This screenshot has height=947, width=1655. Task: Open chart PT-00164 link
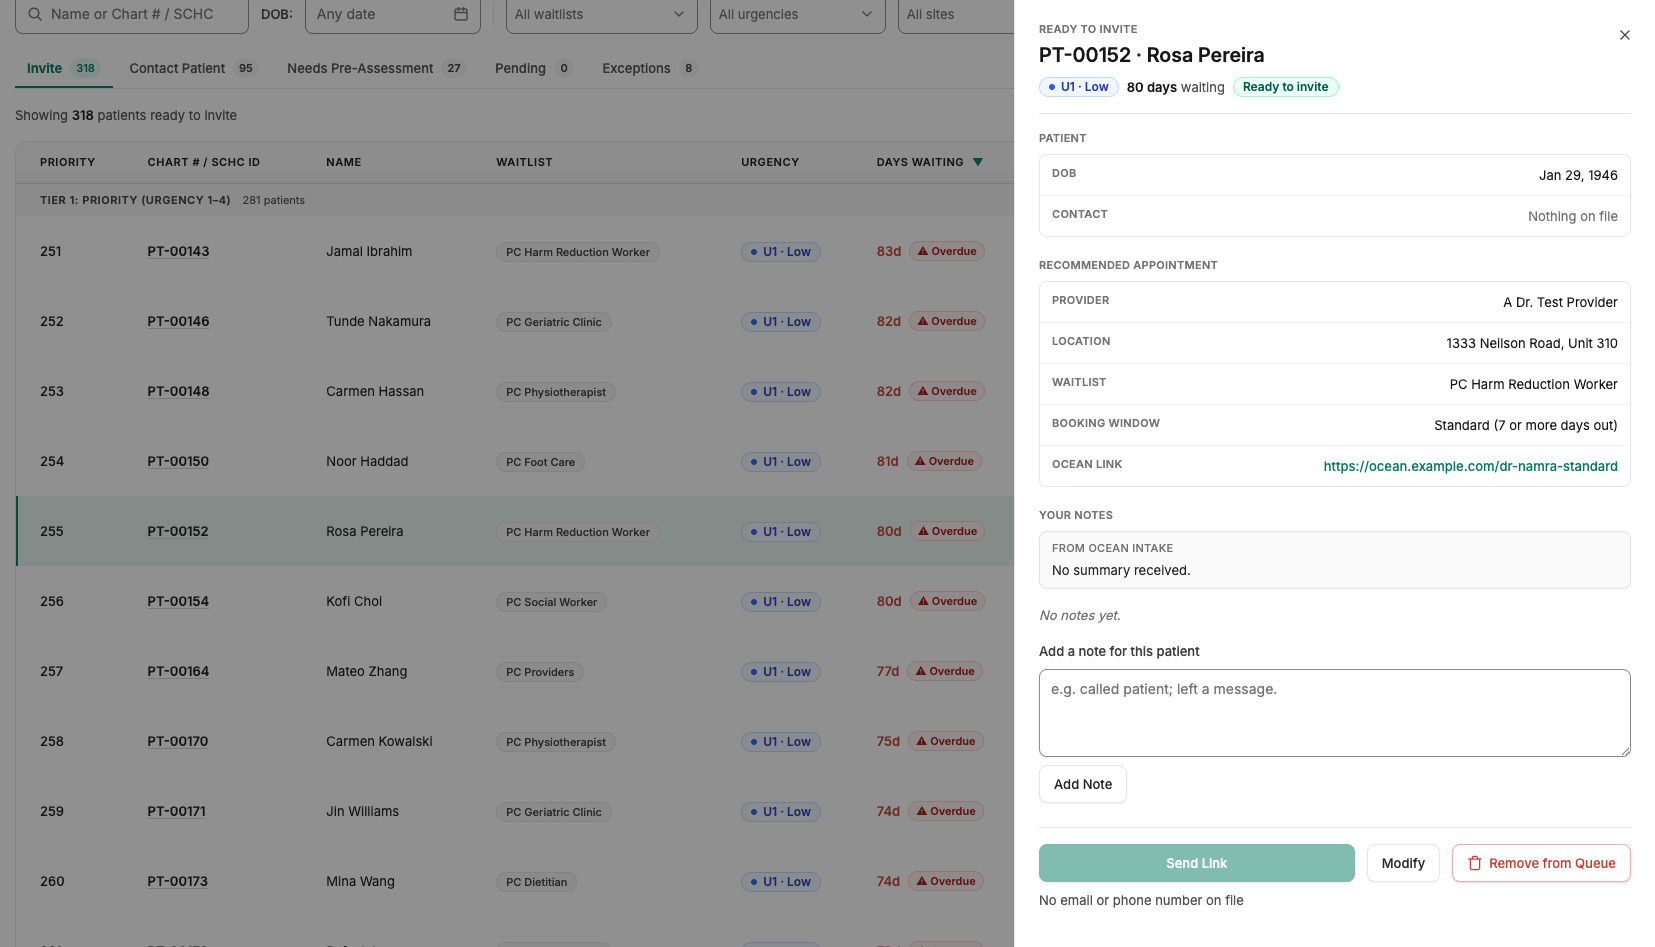(178, 671)
